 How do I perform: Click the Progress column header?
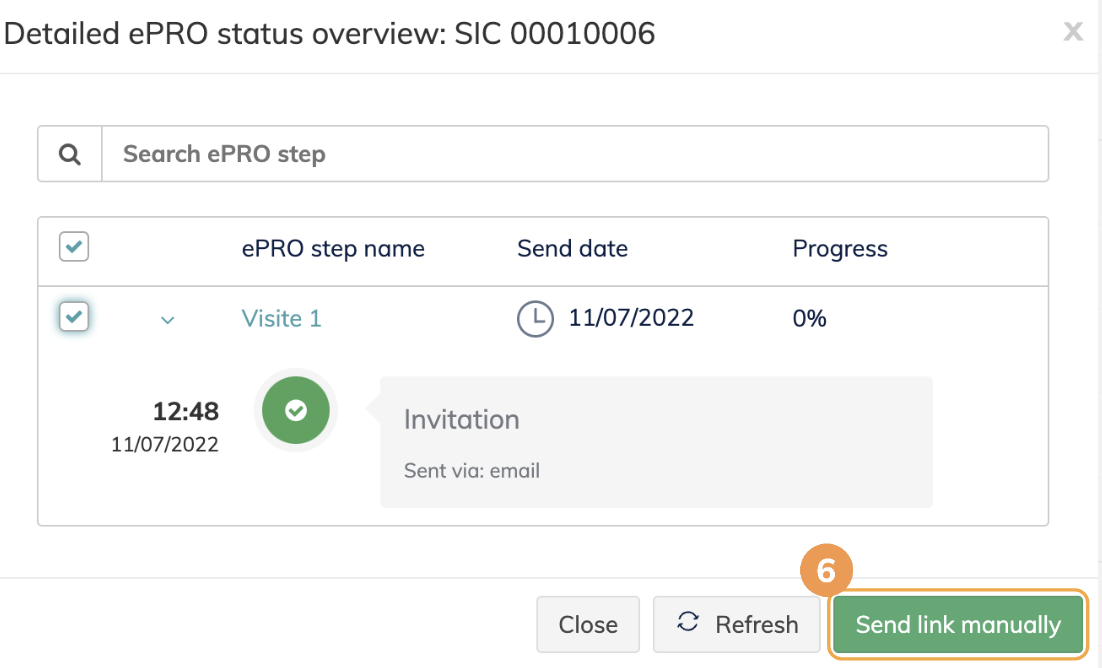tap(840, 249)
